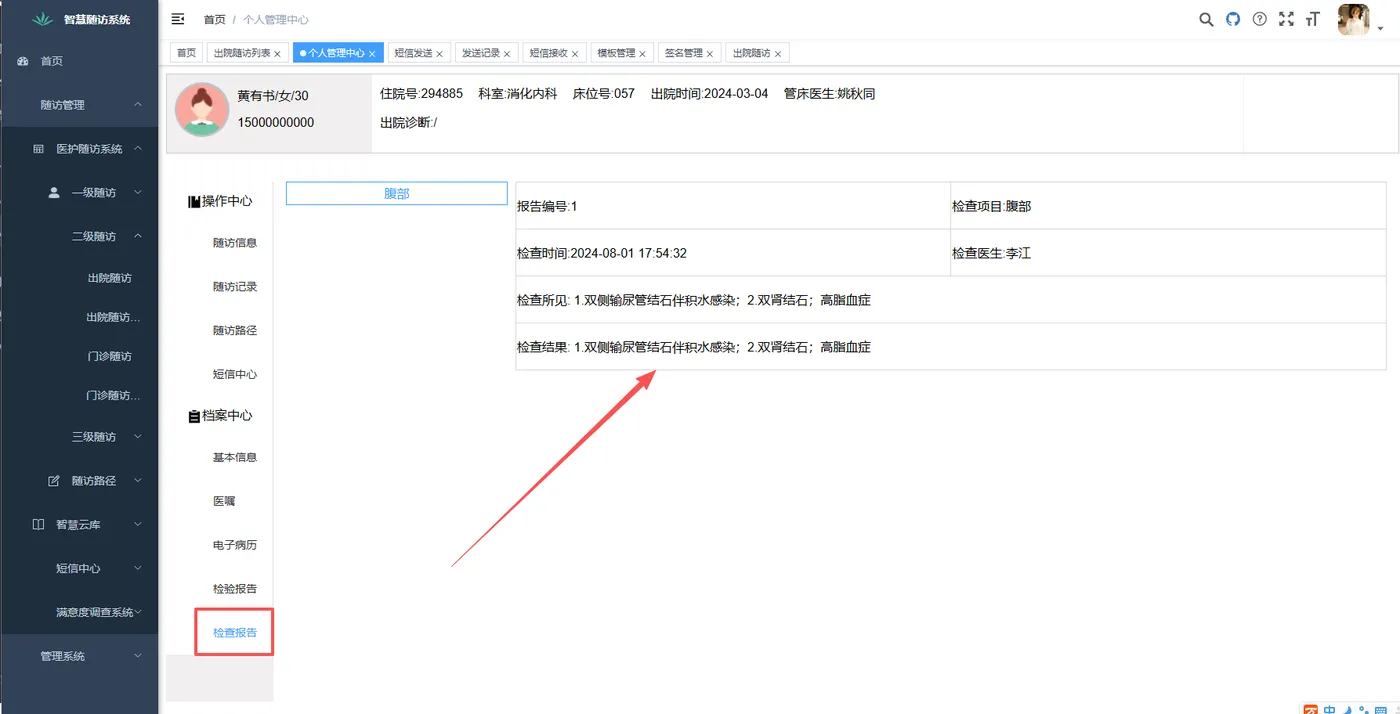Switch to the 首页 tab

(186, 53)
